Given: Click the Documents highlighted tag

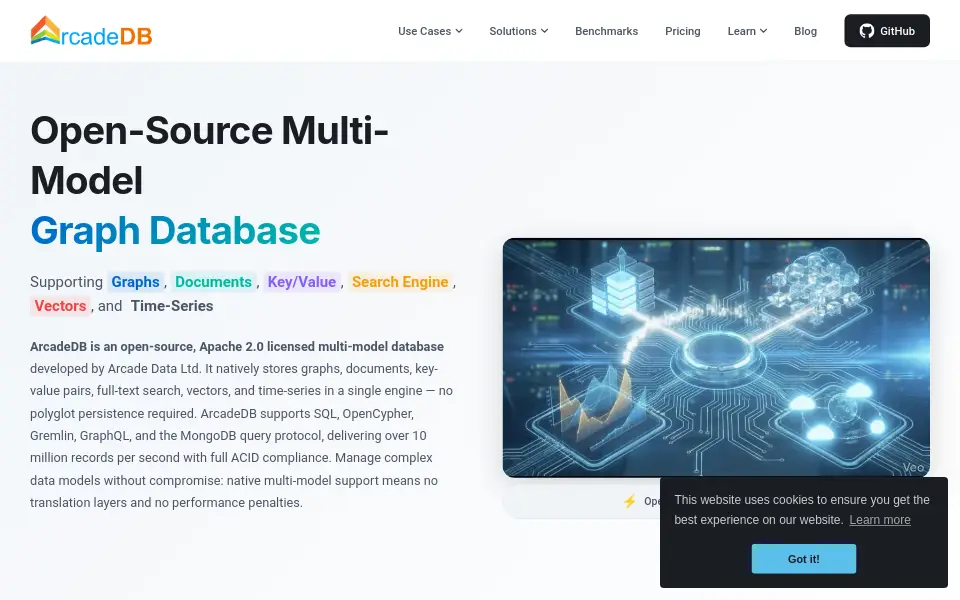Looking at the screenshot, I should pyautogui.click(x=213, y=282).
